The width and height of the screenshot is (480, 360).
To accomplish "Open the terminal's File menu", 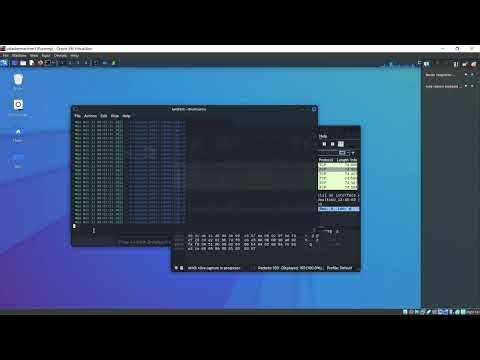I will 78,116.
